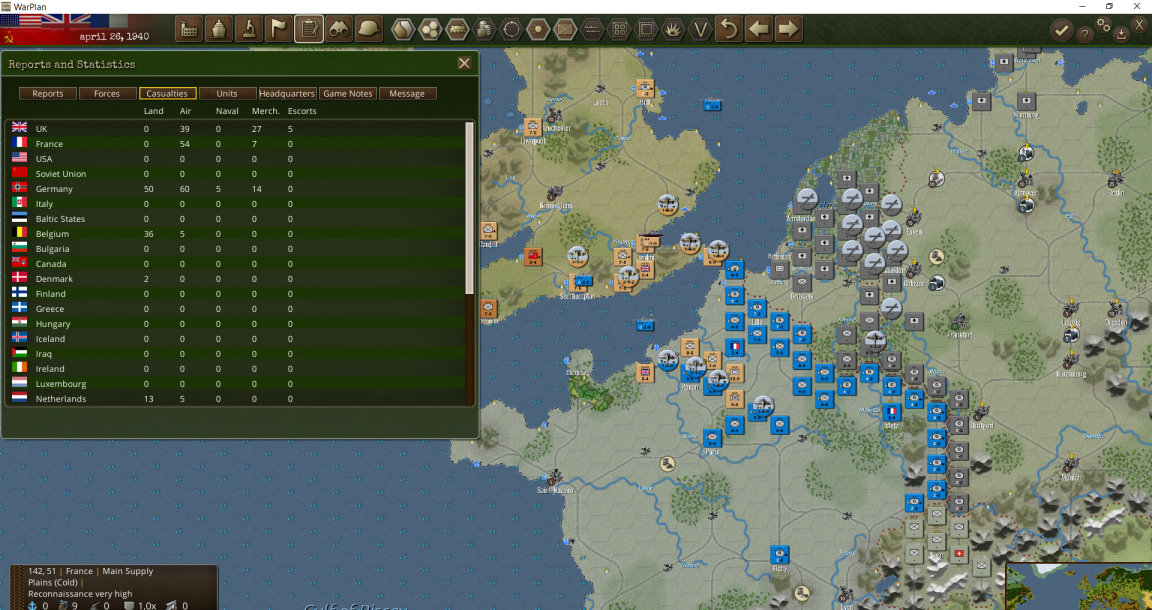Click the minimap thumbnail in the corner
The width and height of the screenshot is (1152, 610).
(1079, 586)
